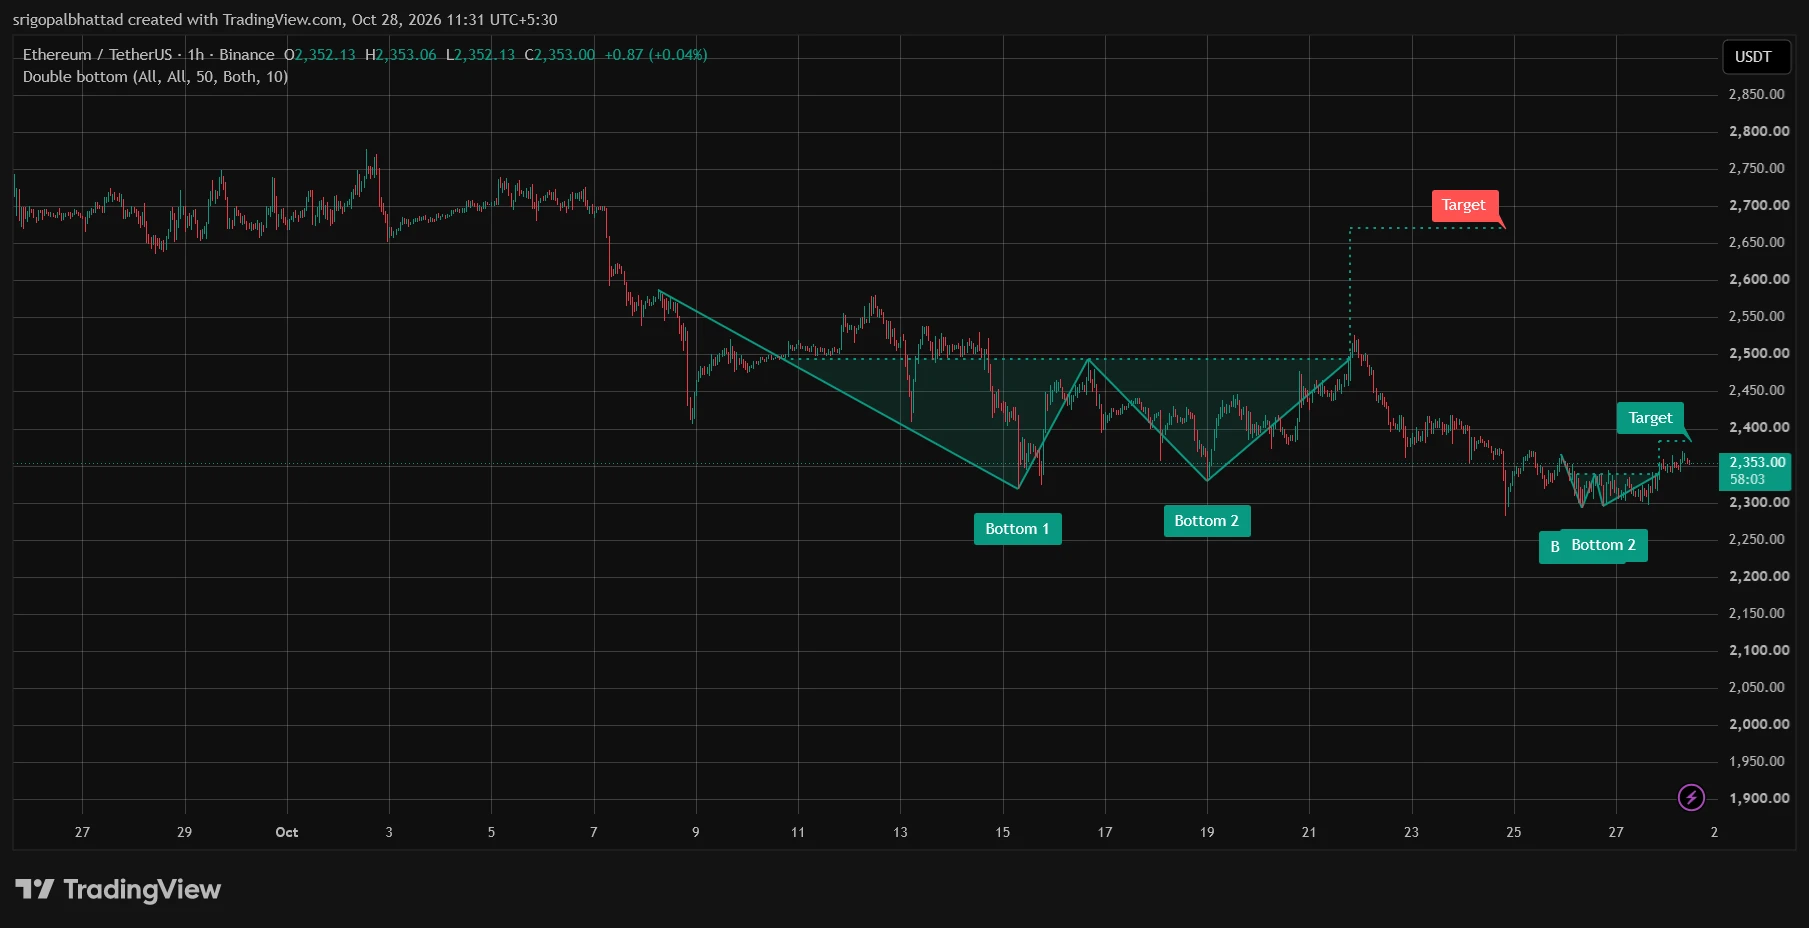Click the 2,850.00 price axis label
This screenshot has width=1809, height=928.
pos(1757,94)
